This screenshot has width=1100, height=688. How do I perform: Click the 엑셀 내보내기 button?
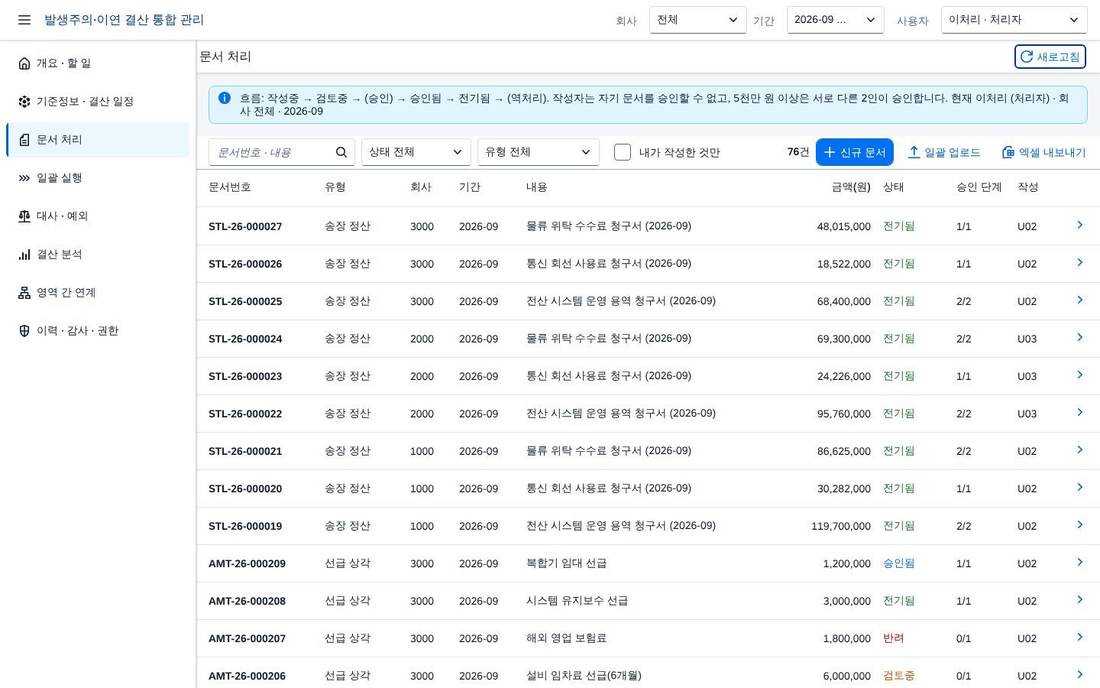pyautogui.click(x=1043, y=152)
